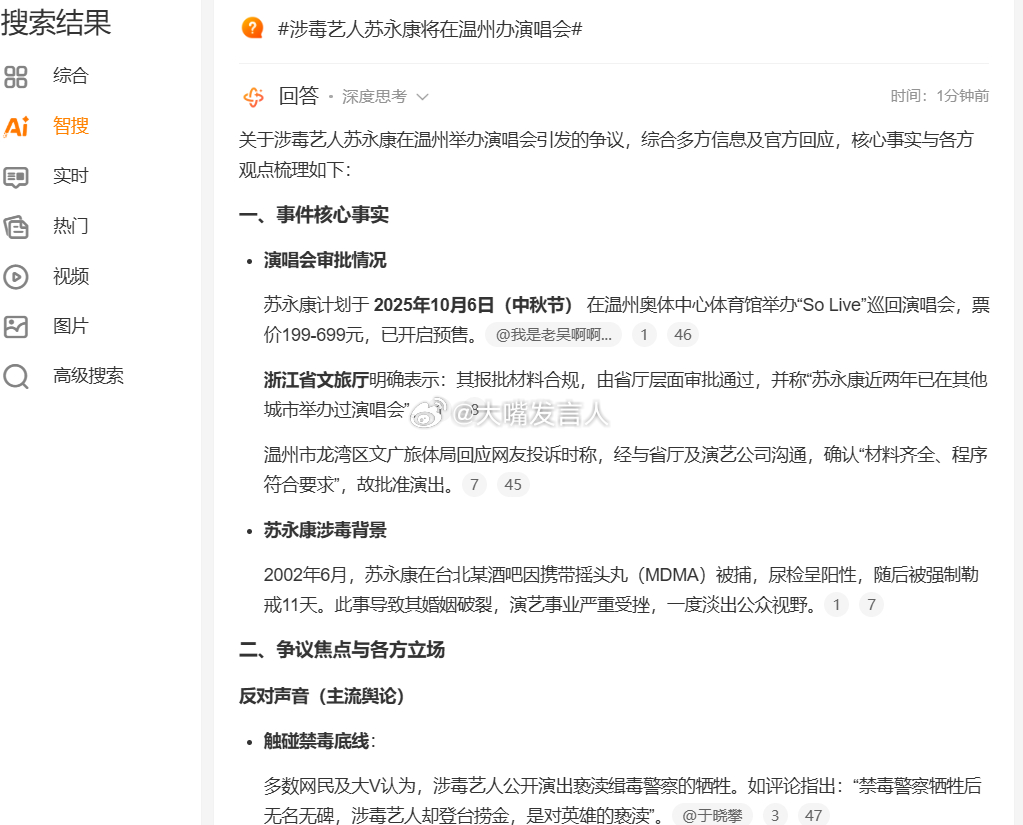Switch to 图片 results

[70, 326]
